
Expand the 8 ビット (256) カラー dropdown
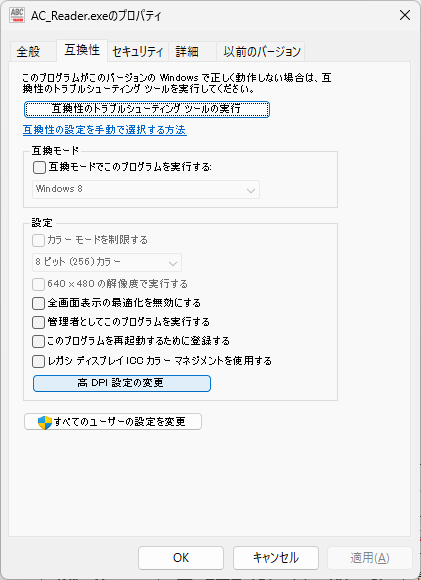tap(107, 262)
